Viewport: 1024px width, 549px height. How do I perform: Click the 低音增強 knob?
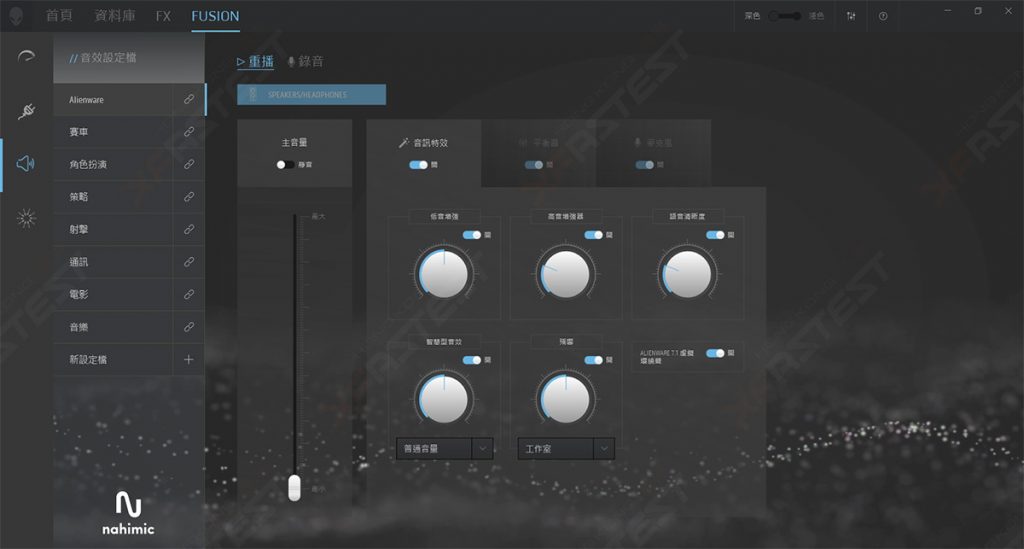[x=444, y=274]
